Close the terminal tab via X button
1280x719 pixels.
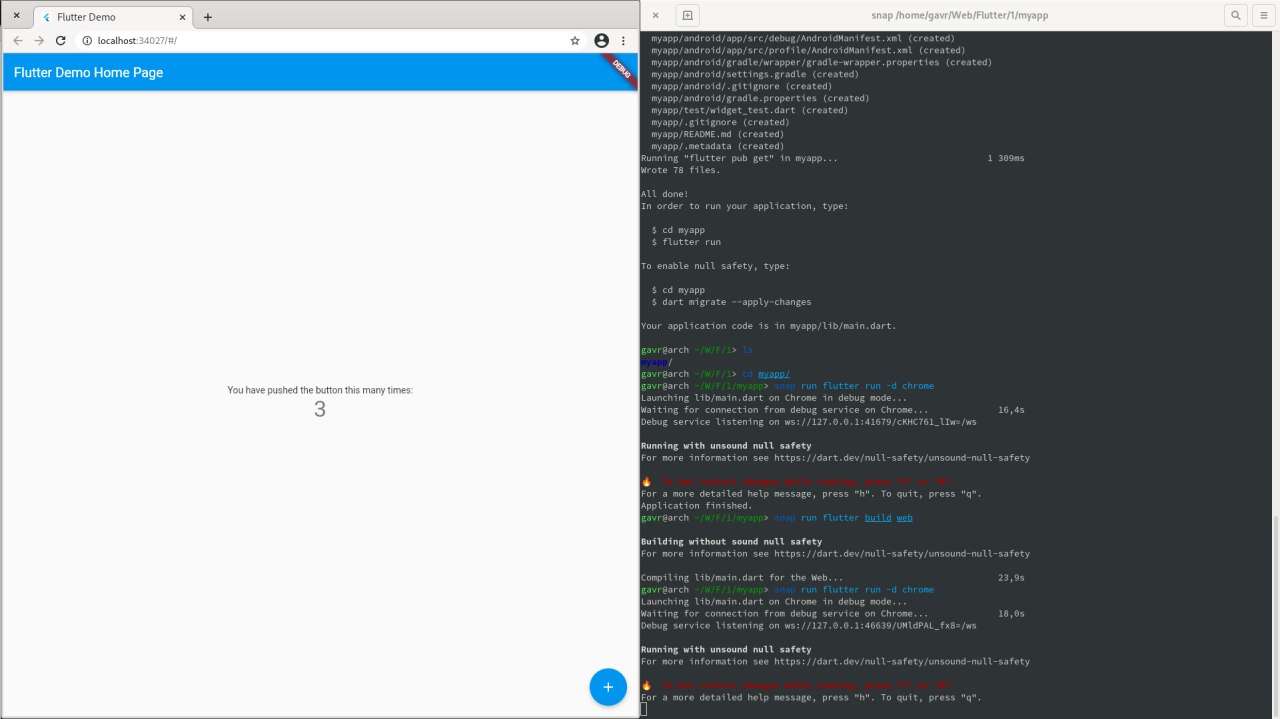(x=655, y=15)
